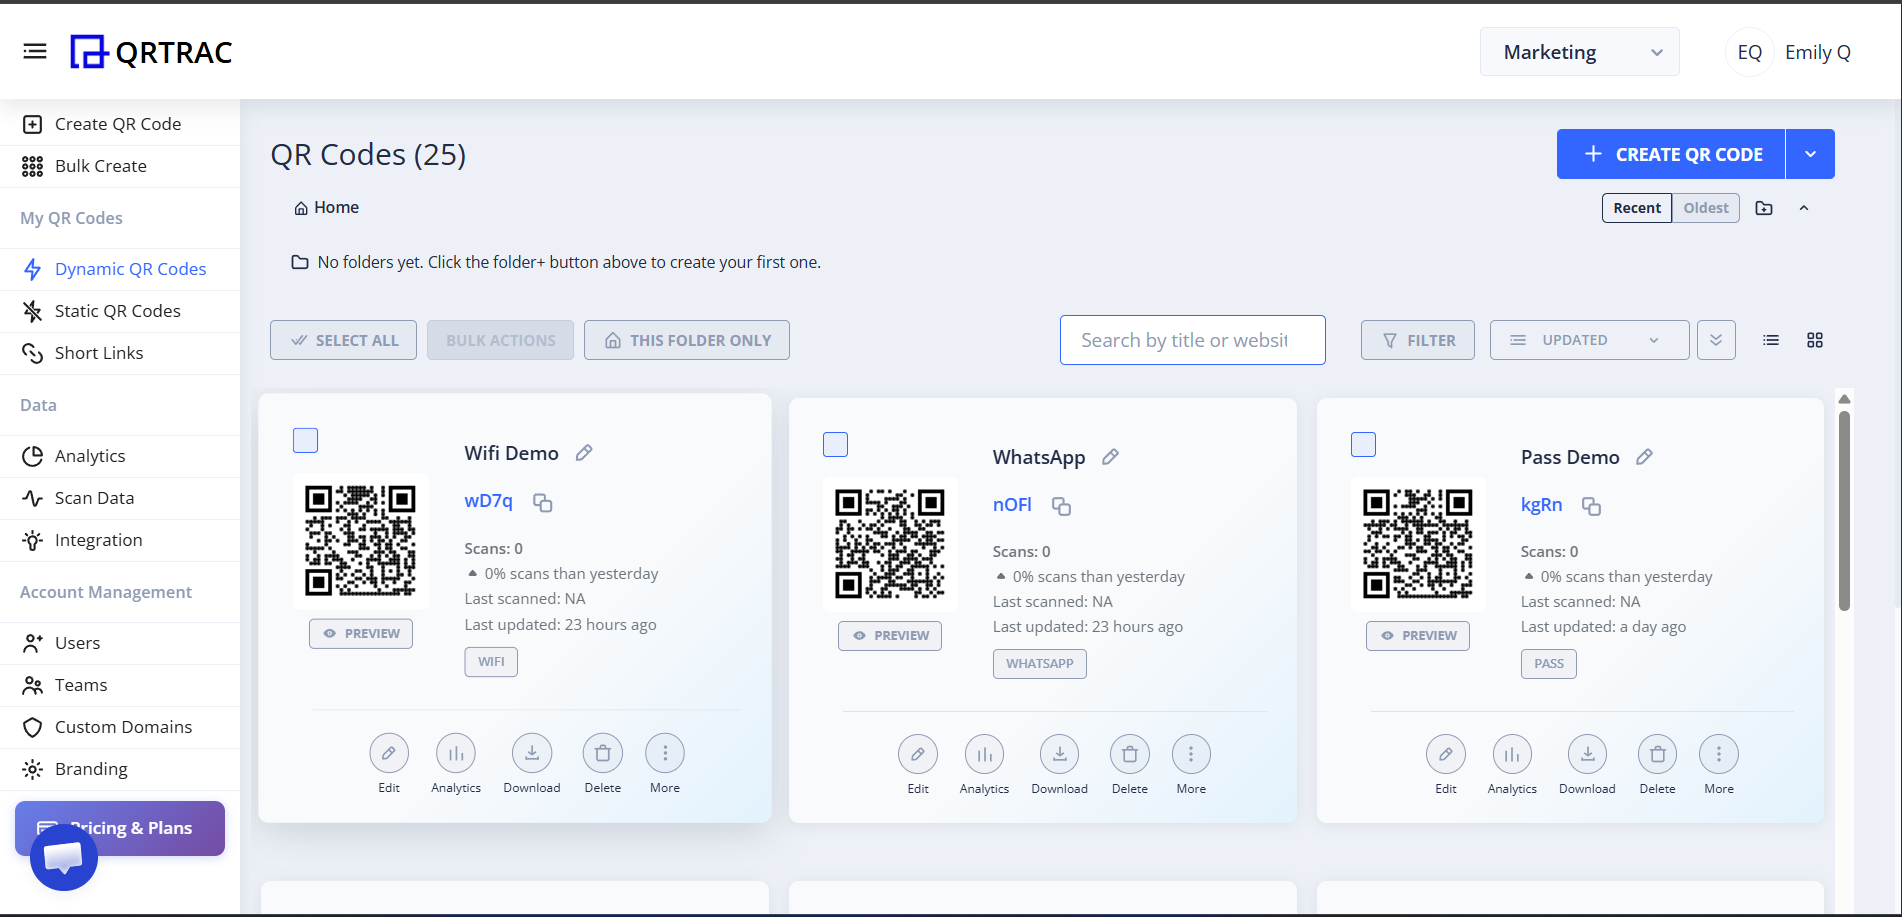Click SELECT ALL button

click(343, 340)
